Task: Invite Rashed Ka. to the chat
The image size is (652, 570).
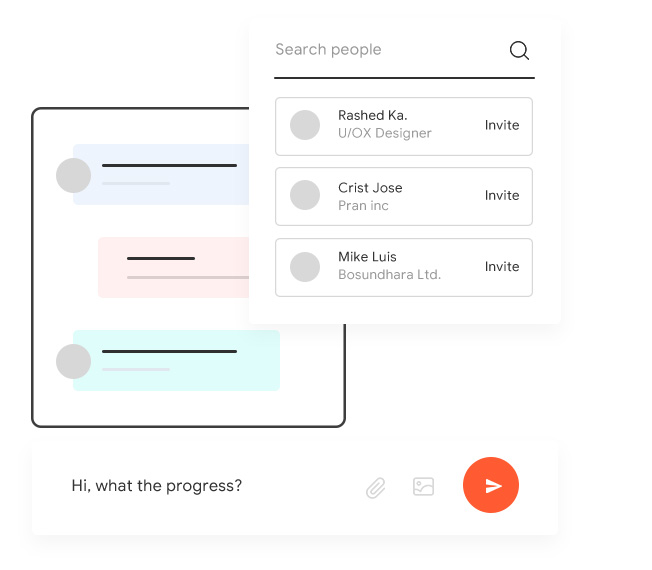Action: (502, 125)
